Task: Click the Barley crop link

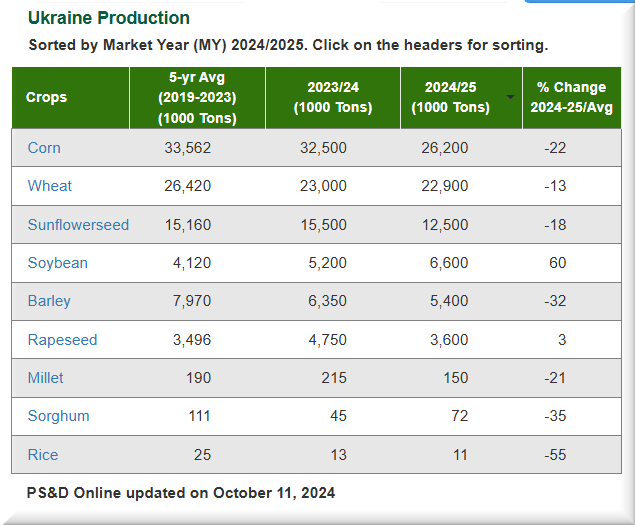Action: click(x=49, y=301)
